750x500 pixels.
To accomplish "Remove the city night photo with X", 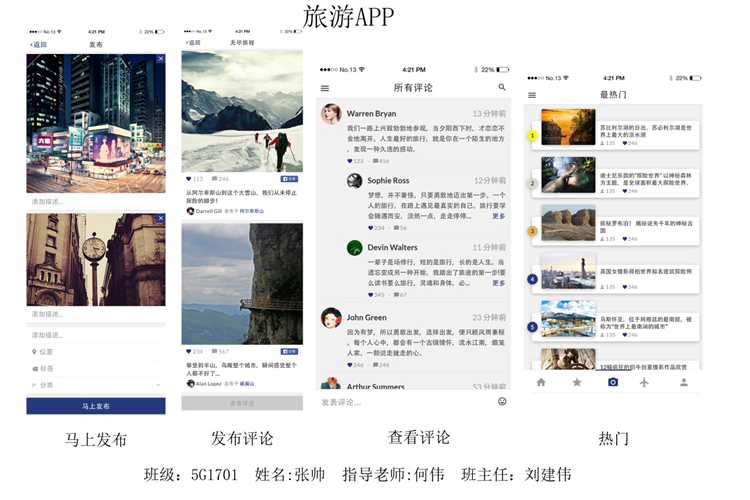I will [160, 60].
